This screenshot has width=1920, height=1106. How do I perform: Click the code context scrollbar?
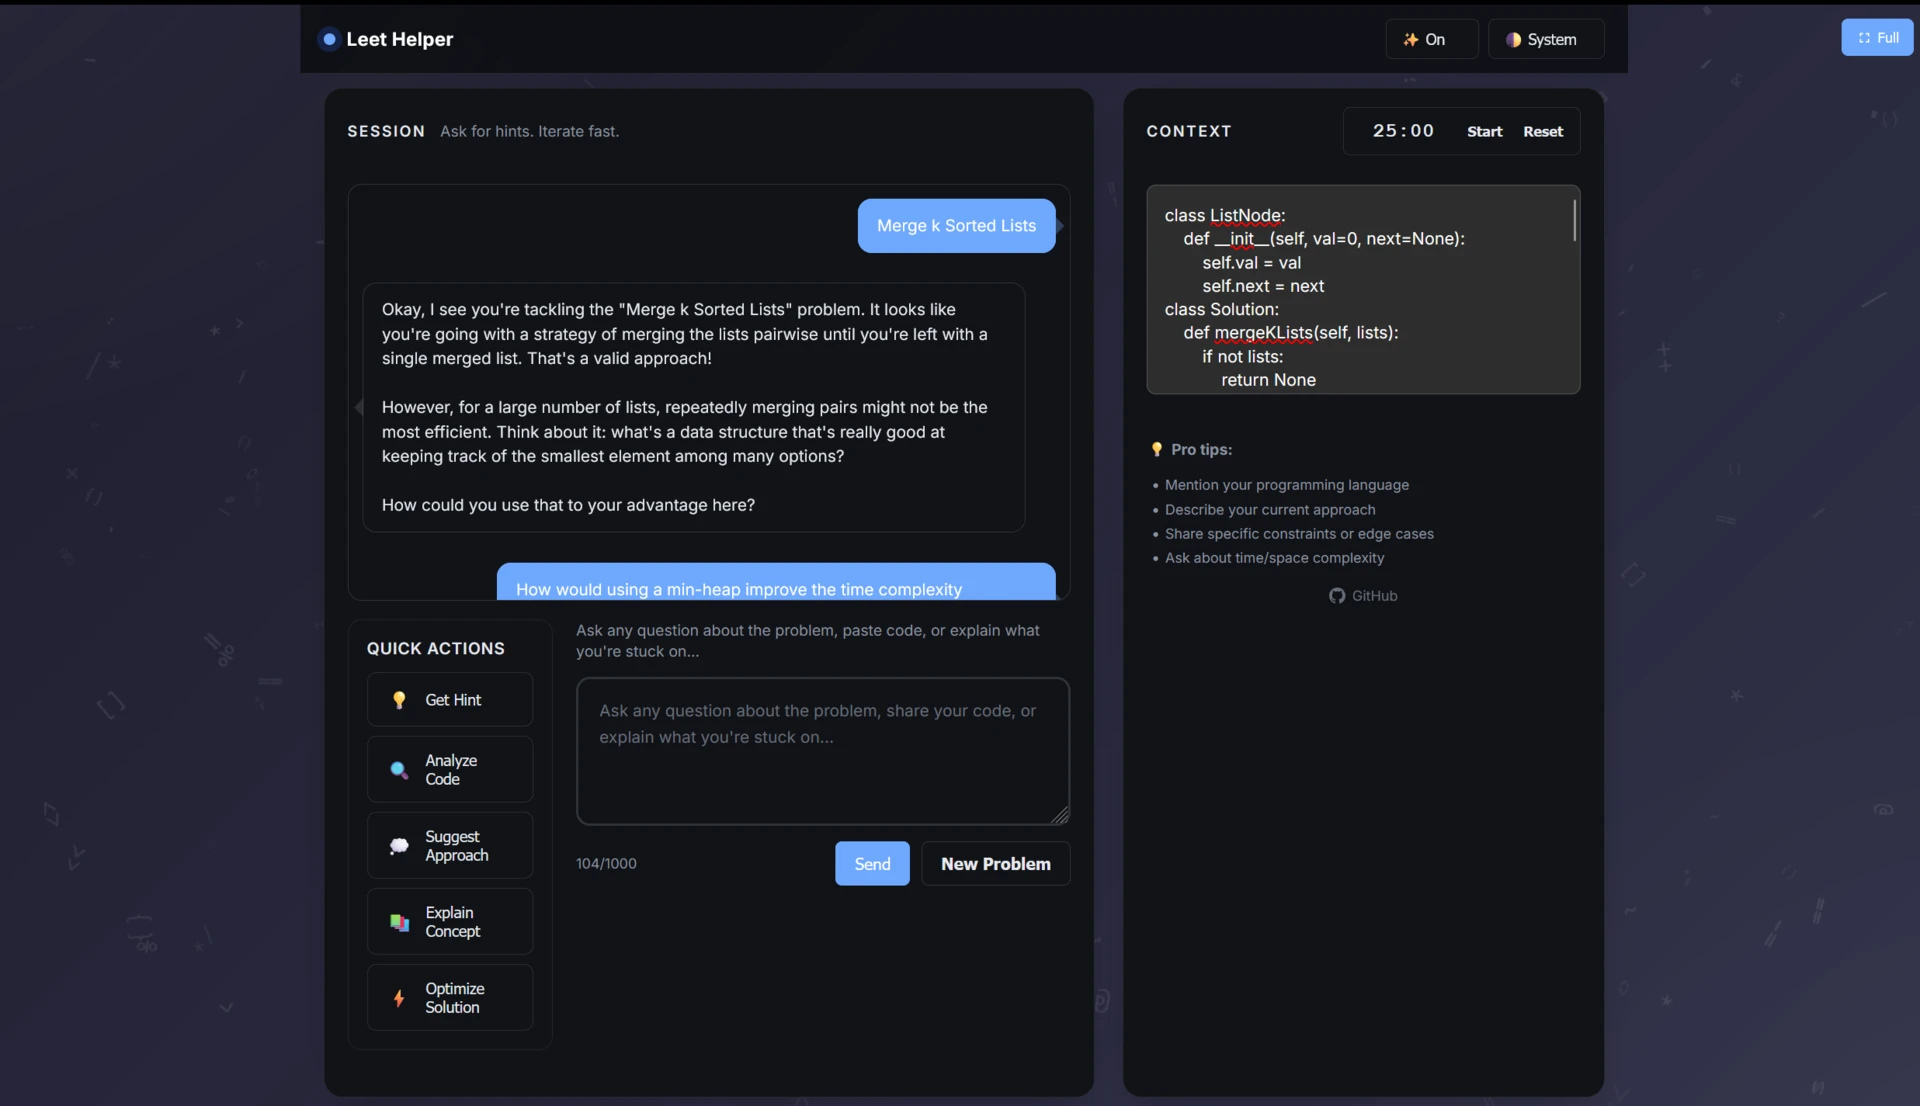[x=1574, y=221]
